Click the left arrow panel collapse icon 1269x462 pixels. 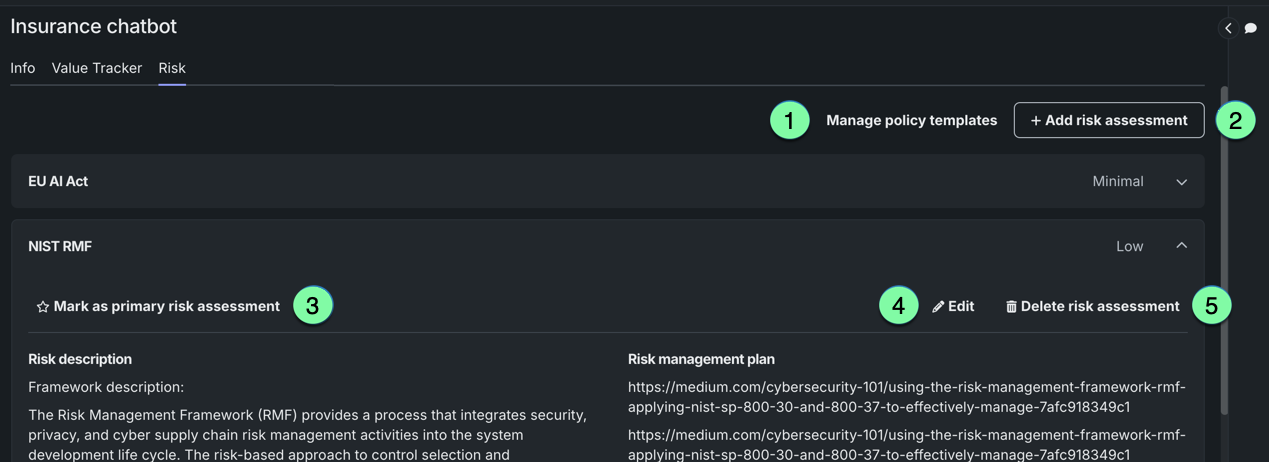pos(1228,28)
